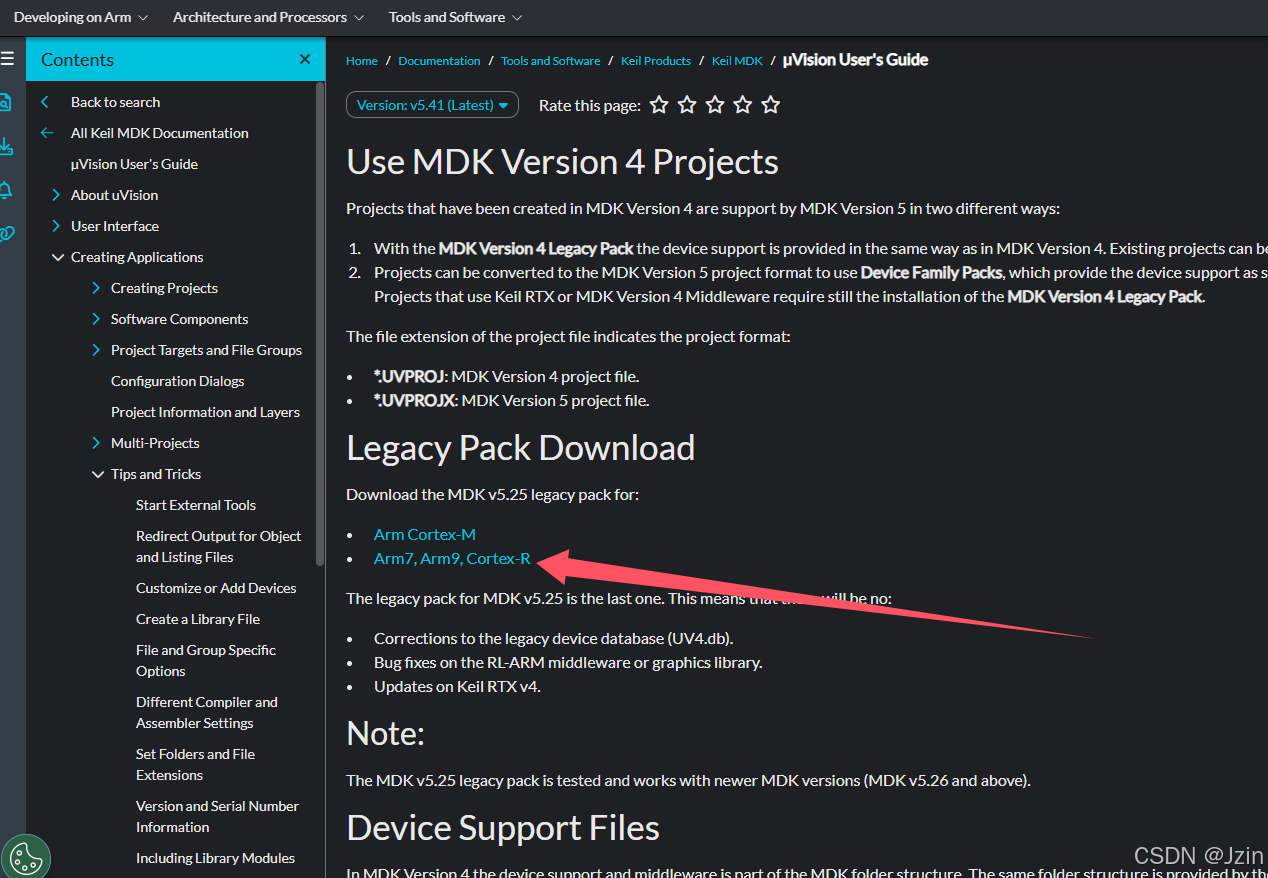Screen dimensions: 1268x878
Task: Open Set Folders and File Extensions topic
Action: (x=195, y=765)
